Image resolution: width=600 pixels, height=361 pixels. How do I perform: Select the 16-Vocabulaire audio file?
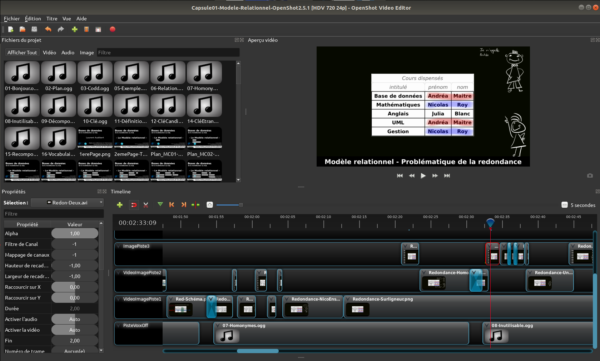59,142
